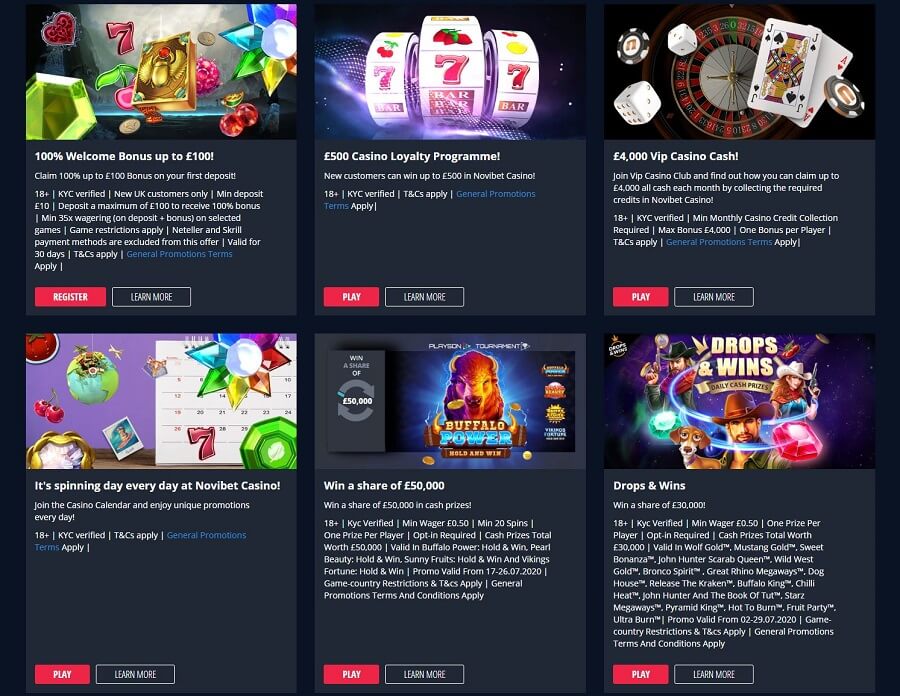
Task: Play the Drops & Wins promotion
Action: (641, 674)
